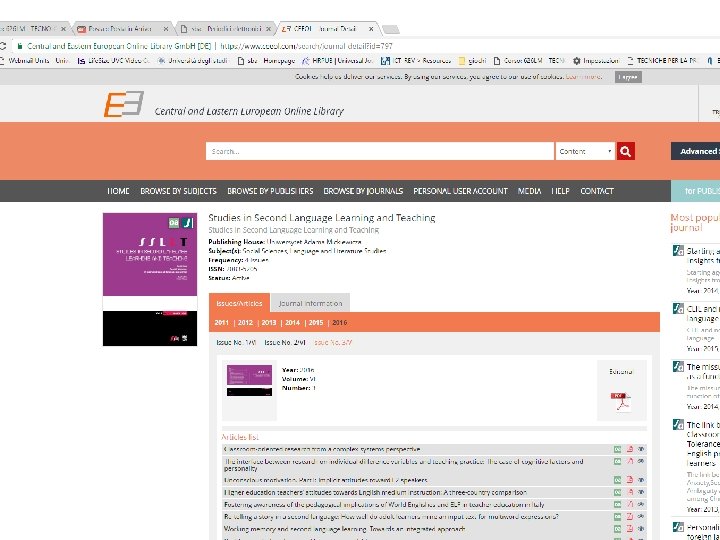Screen dimensions: 720x540
Task: Open HOME in the navigation bar
Action: coord(118,191)
